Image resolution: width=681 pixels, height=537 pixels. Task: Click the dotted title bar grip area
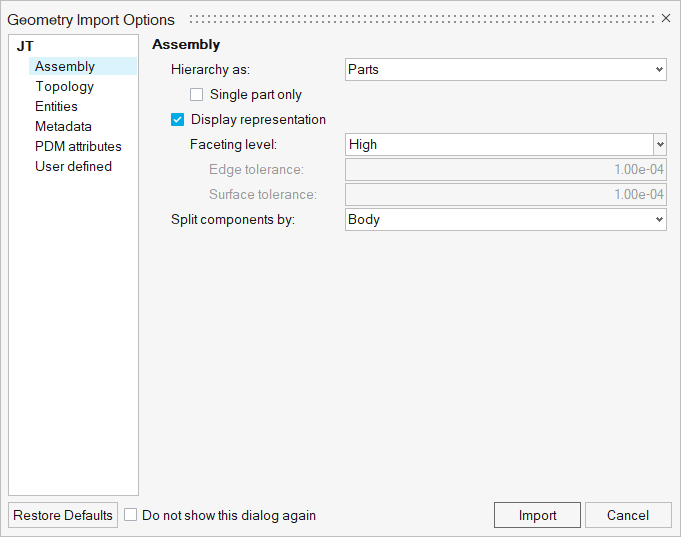click(x=422, y=19)
